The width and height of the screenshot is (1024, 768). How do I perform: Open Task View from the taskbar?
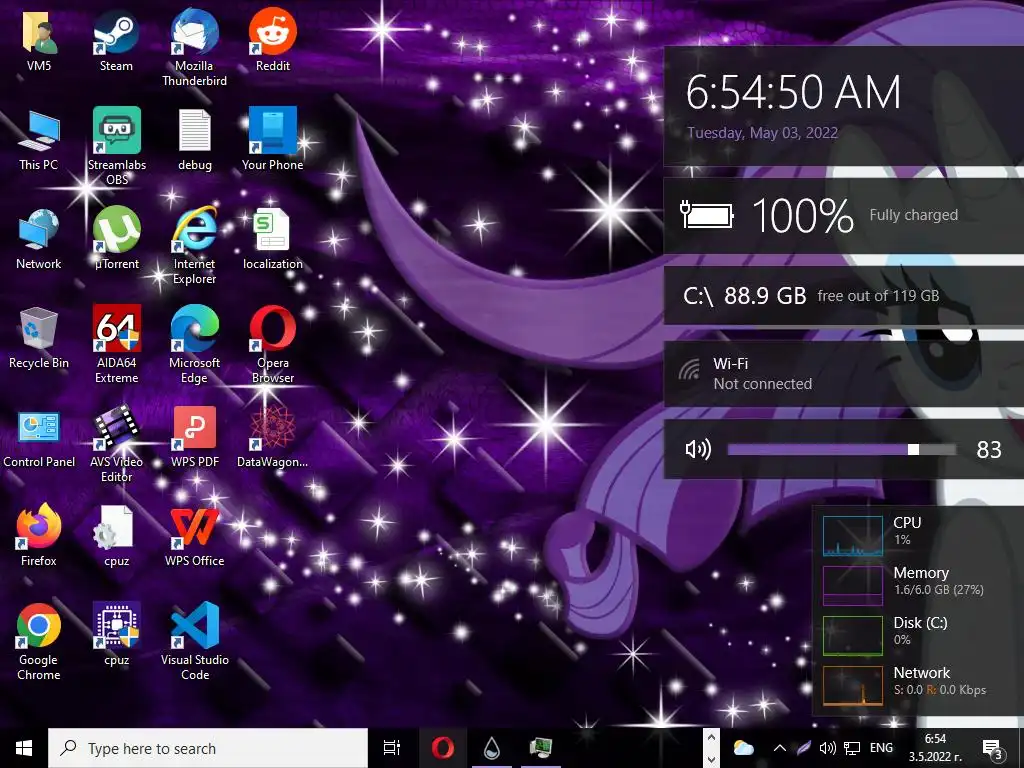[x=391, y=748]
